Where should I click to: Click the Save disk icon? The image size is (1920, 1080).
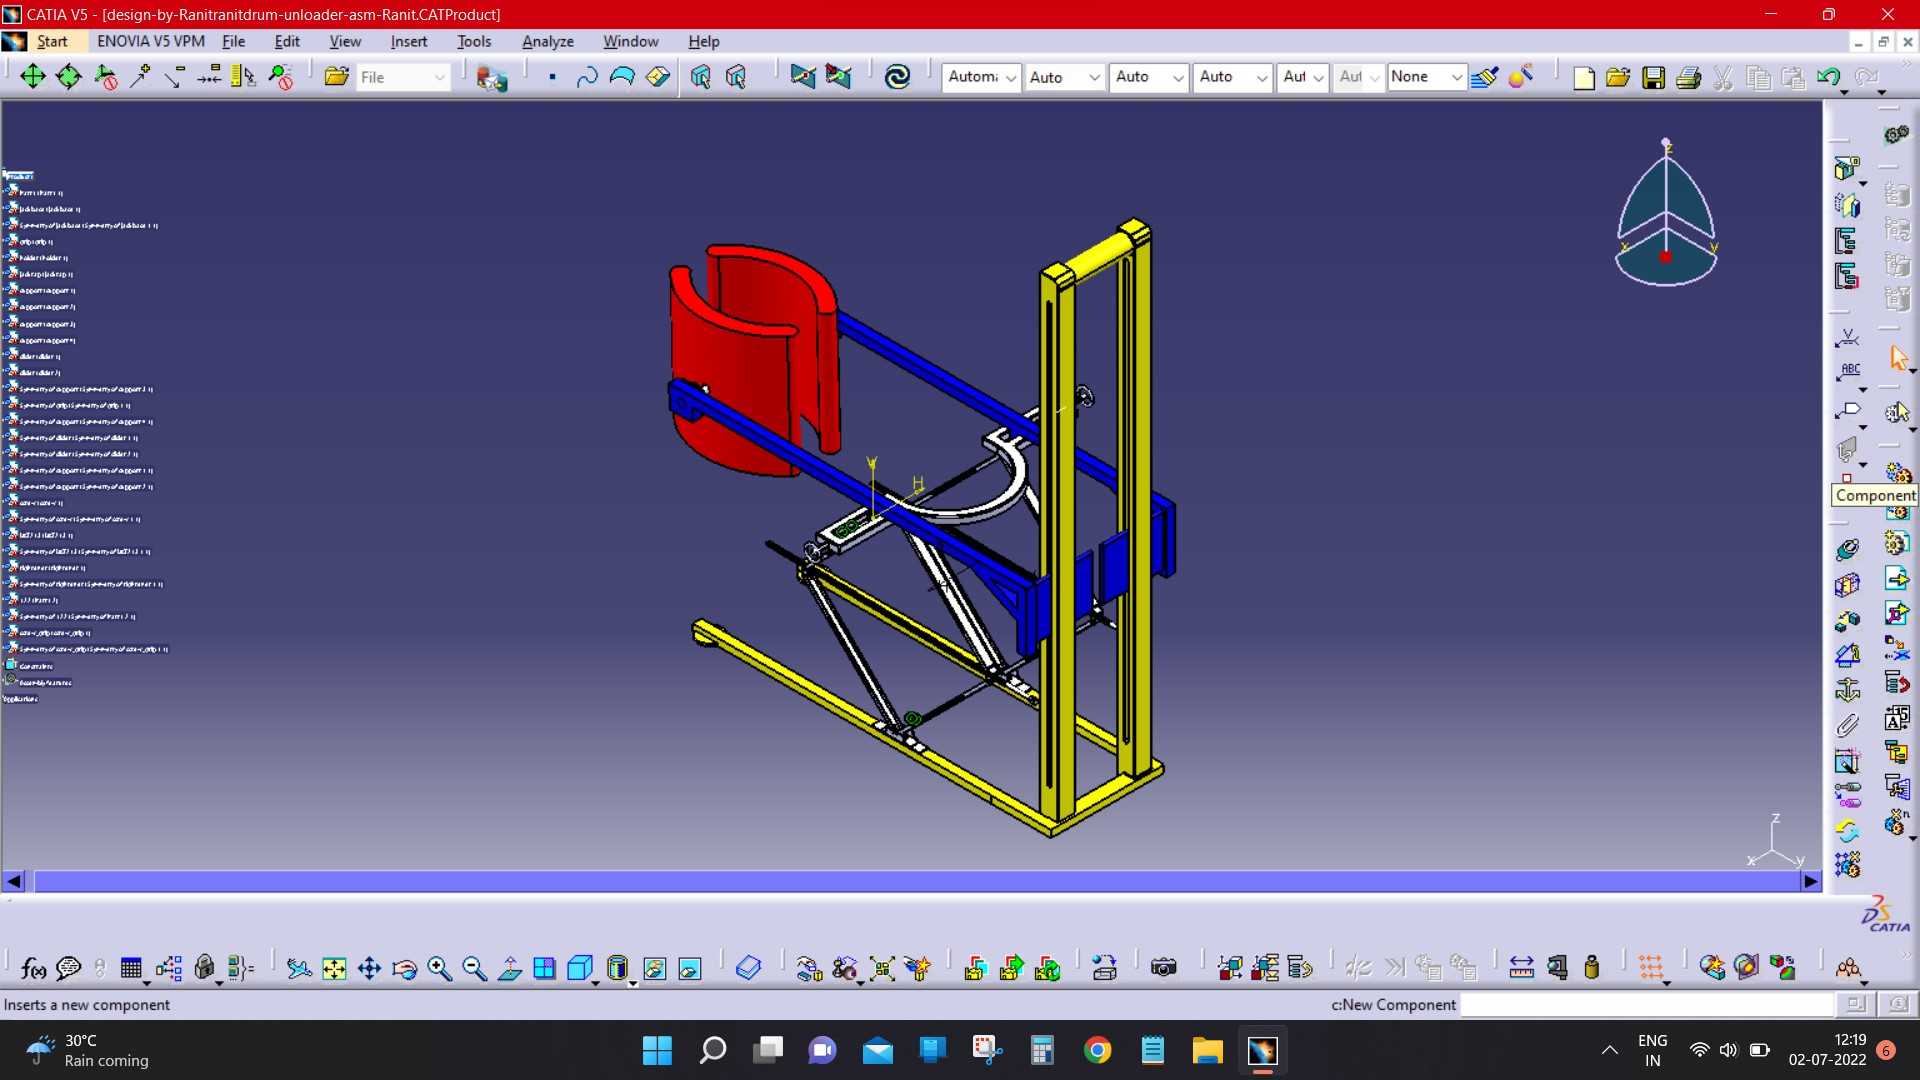pyautogui.click(x=1654, y=78)
